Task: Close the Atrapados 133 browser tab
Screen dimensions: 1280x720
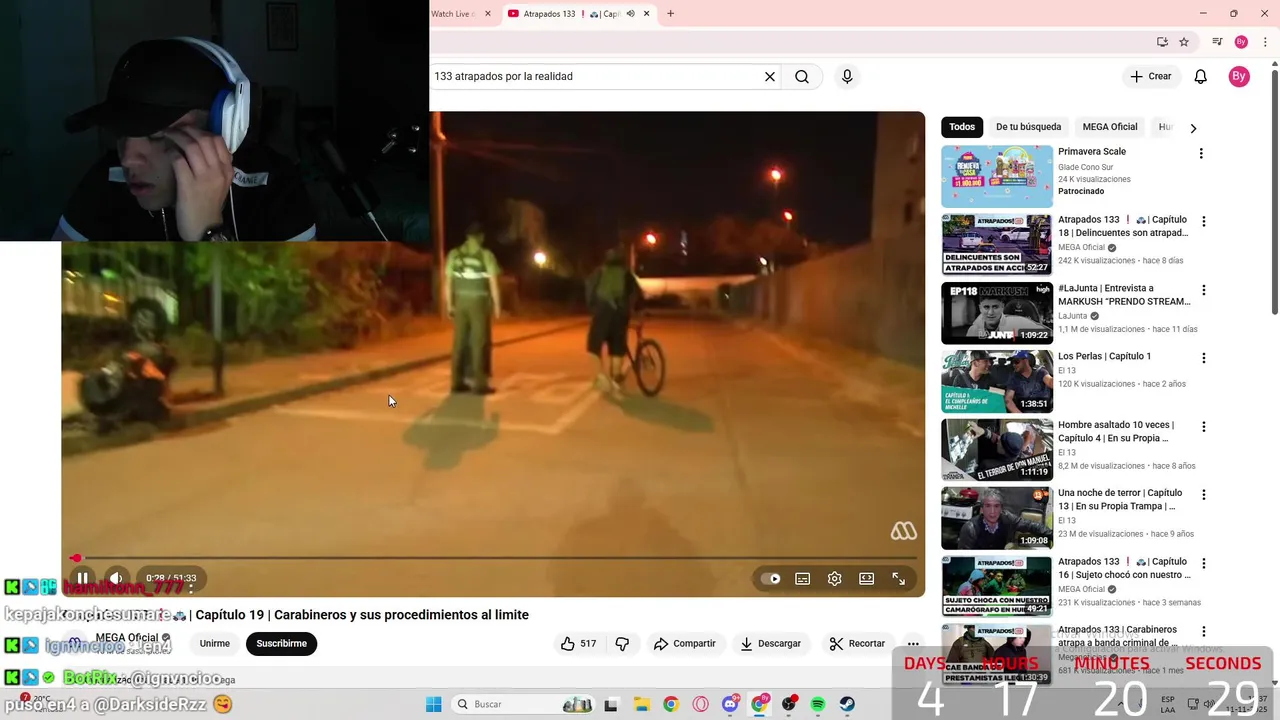Action: 647,14
